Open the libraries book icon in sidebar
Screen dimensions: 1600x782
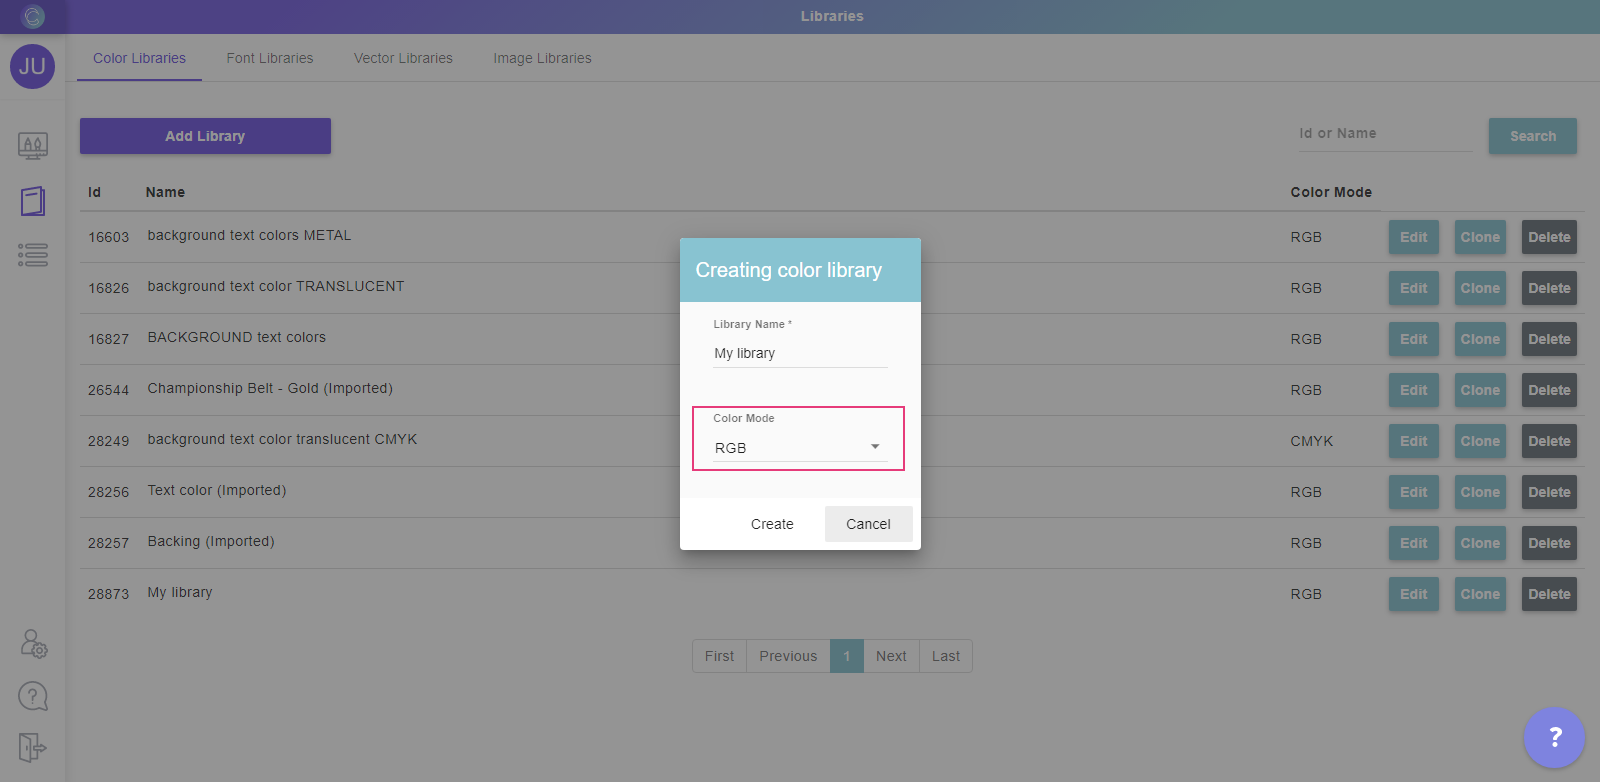point(33,201)
